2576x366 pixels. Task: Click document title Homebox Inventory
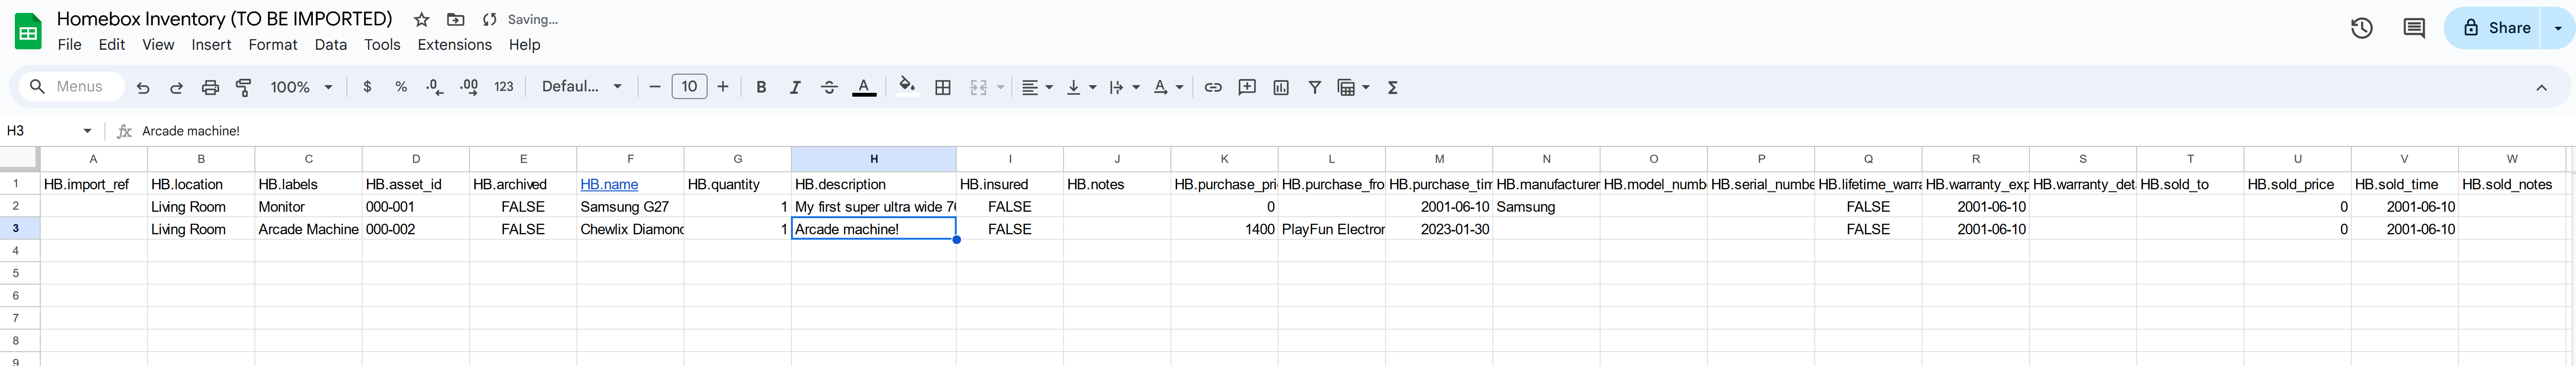(225, 19)
